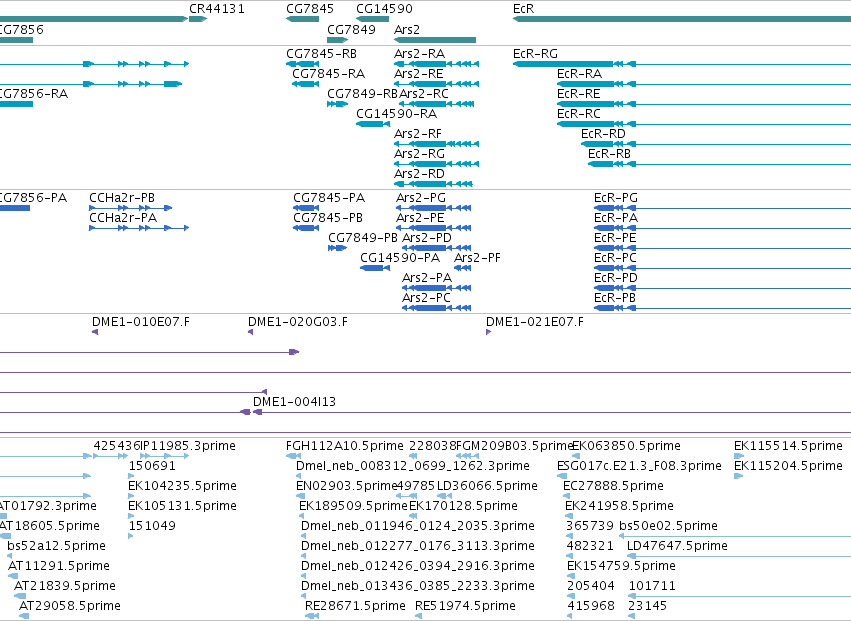Screen dimensions: 851x621
Task: Click the CG7856-RA transcript label
Action: click(34, 94)
